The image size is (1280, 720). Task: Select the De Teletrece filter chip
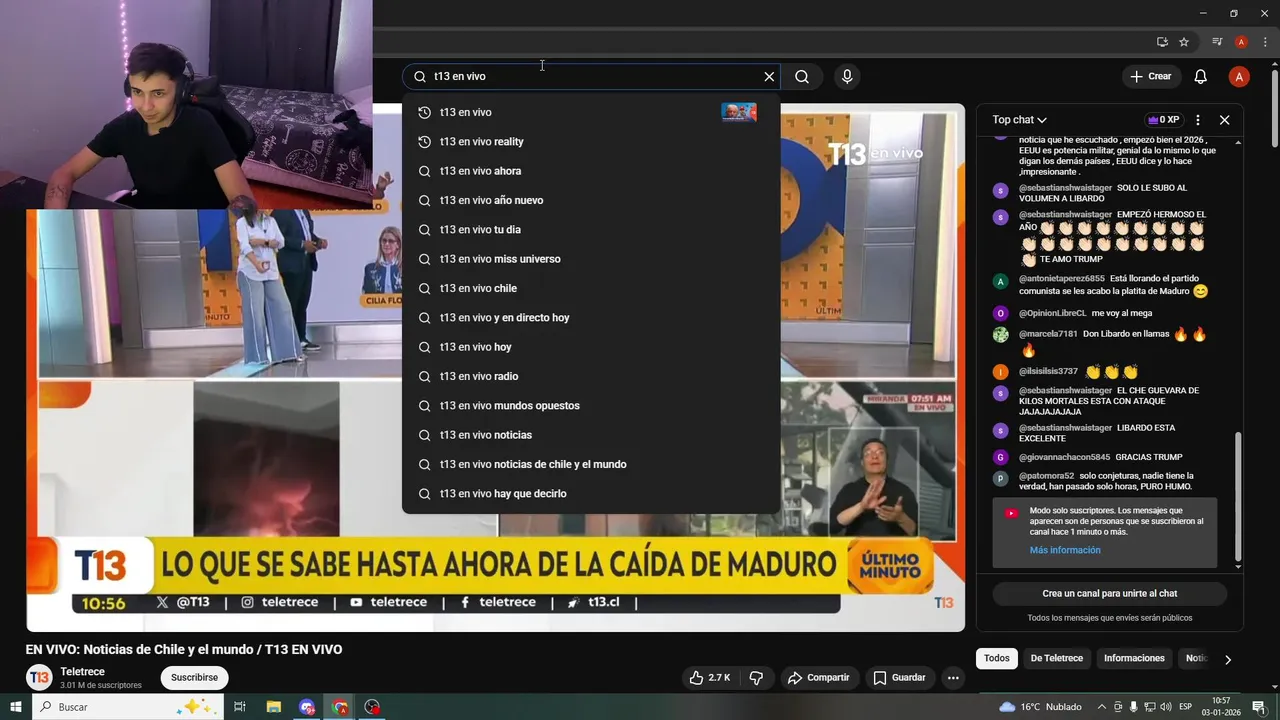(x=1056, y=658)
